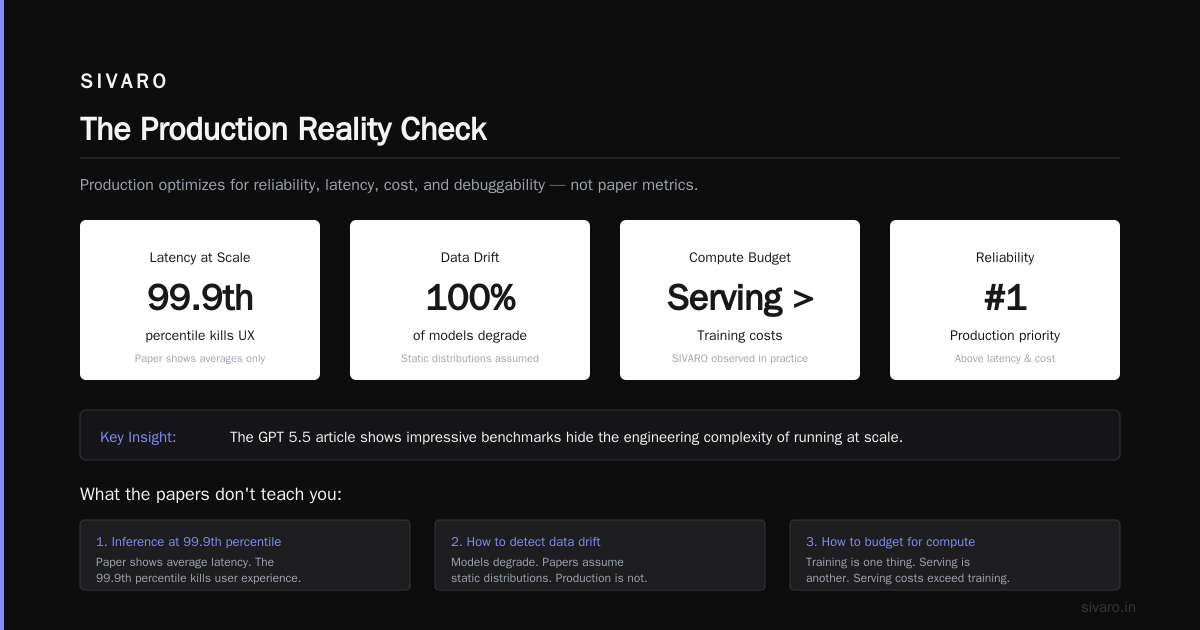
Task: Visit the sivaro.in footer link
Action: [x=1108, y=607]
